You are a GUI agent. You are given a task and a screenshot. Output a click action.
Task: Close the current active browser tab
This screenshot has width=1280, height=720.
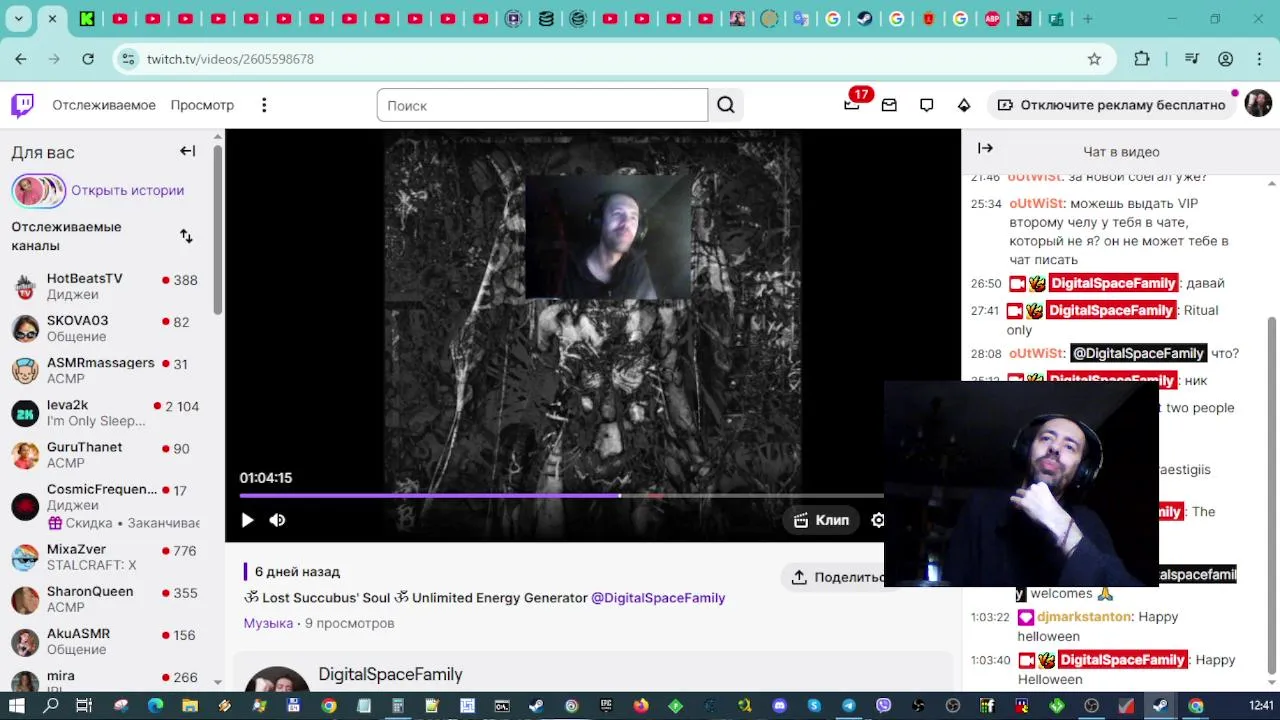52,18
